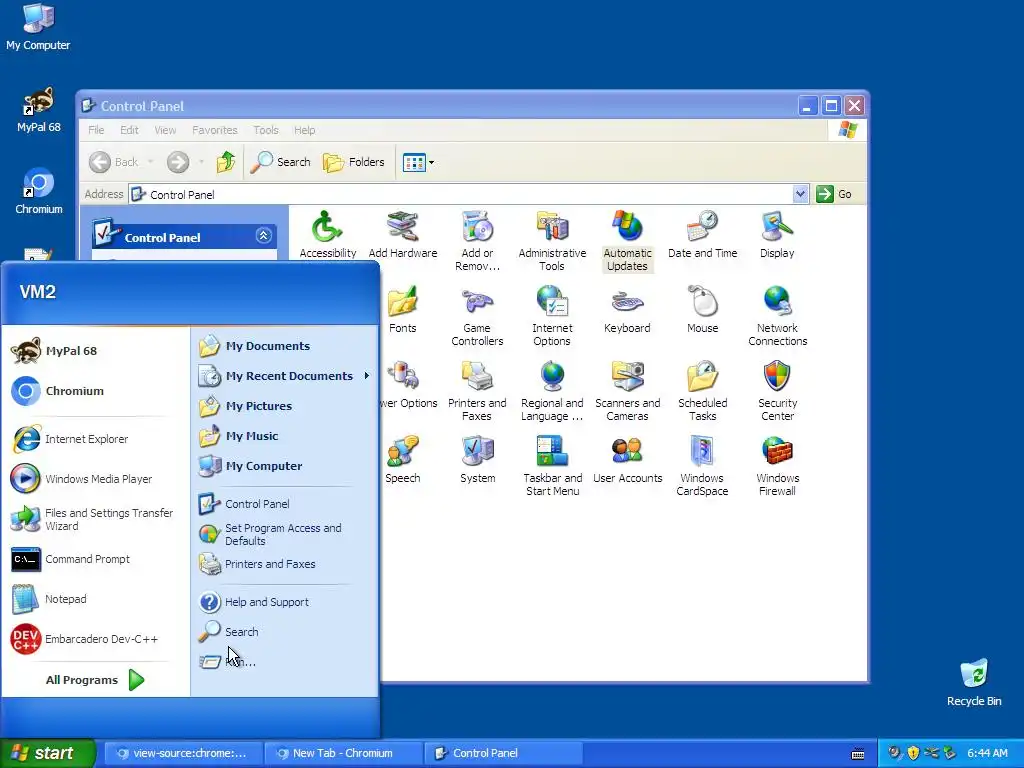
Task: Open Printers and Faxes in Control Panel window
Action: click(x=477, y=391)
